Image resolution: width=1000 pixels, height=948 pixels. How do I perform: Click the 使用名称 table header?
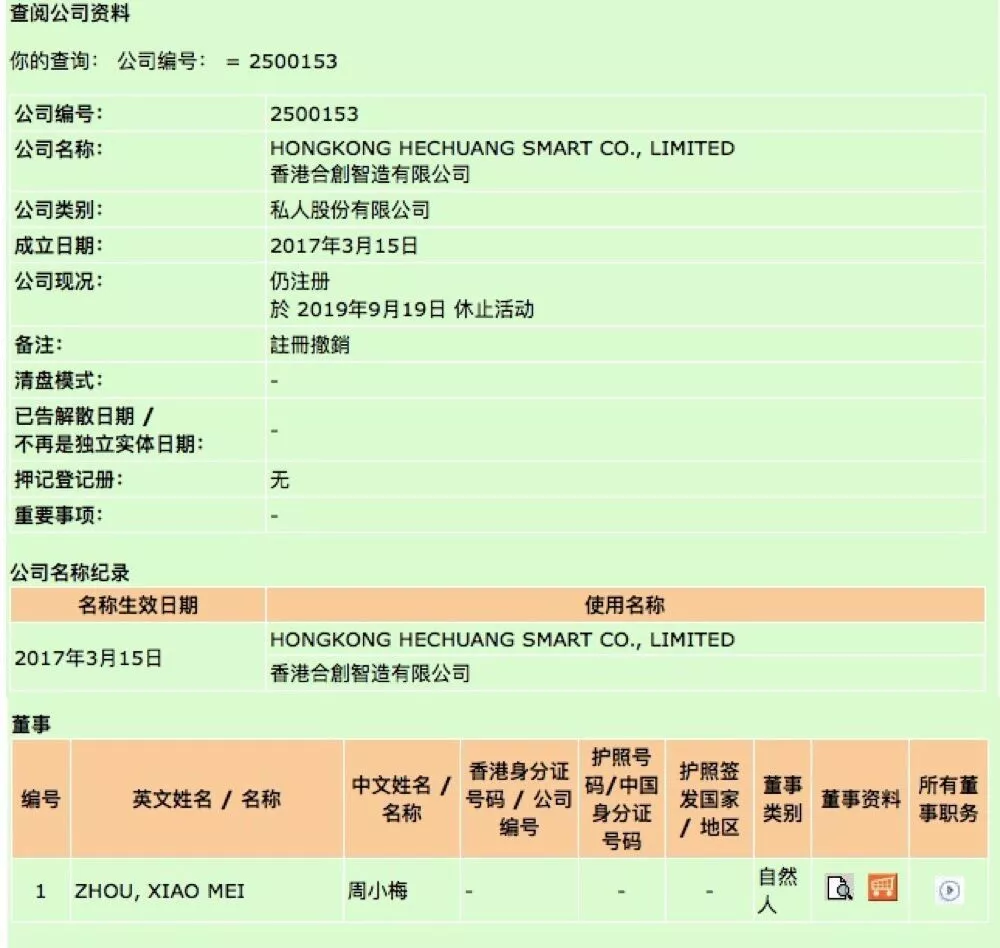[x=626, y=604]
